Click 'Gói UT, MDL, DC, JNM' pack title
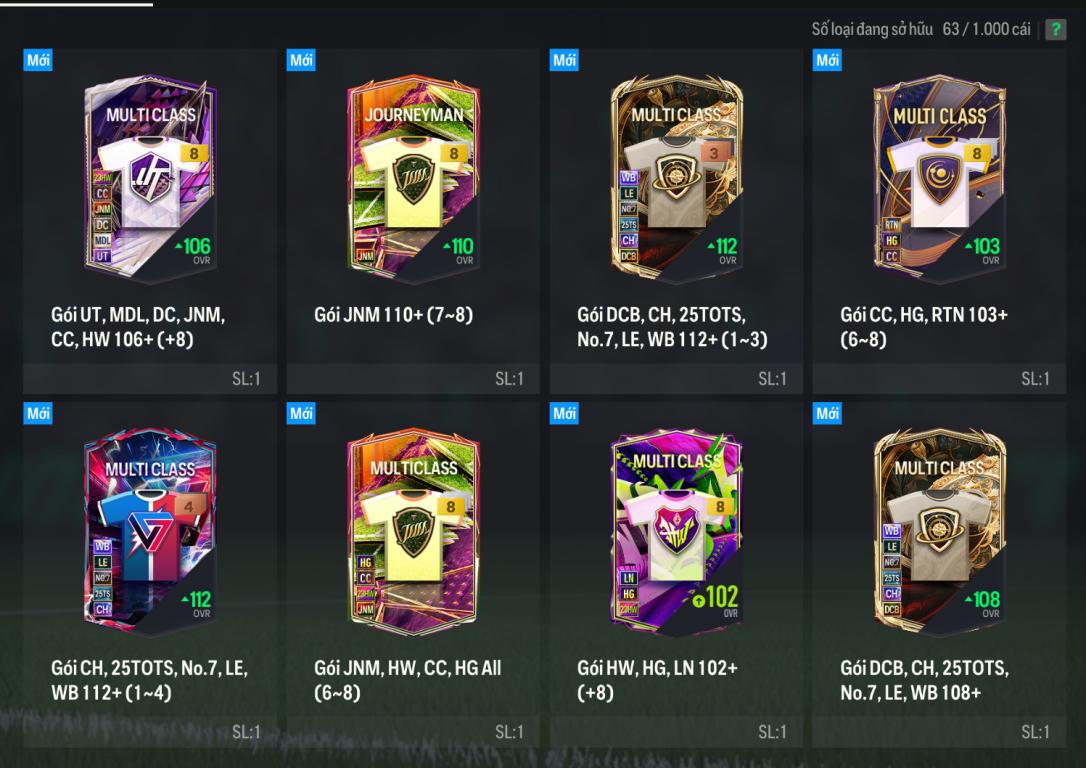The height and width of the screenshot is (768, 1086). (138, 315)
